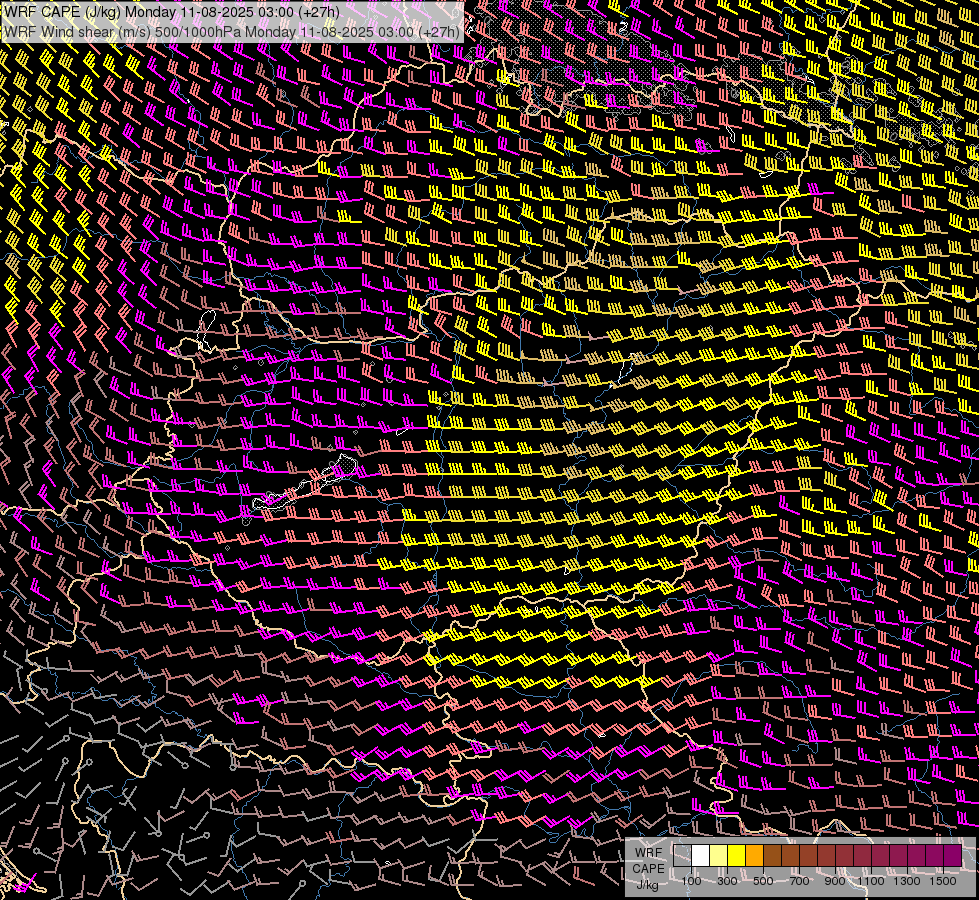This screenshot has height=900, width=979.
Task: Click the WRF Wind shear title line
Action: click(x=232, y=32)
